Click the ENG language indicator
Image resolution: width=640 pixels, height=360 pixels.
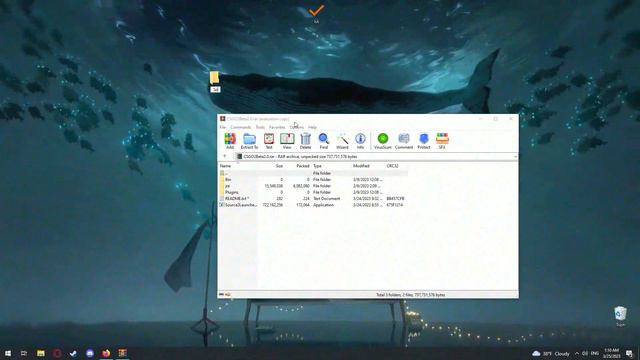(595, 353)
